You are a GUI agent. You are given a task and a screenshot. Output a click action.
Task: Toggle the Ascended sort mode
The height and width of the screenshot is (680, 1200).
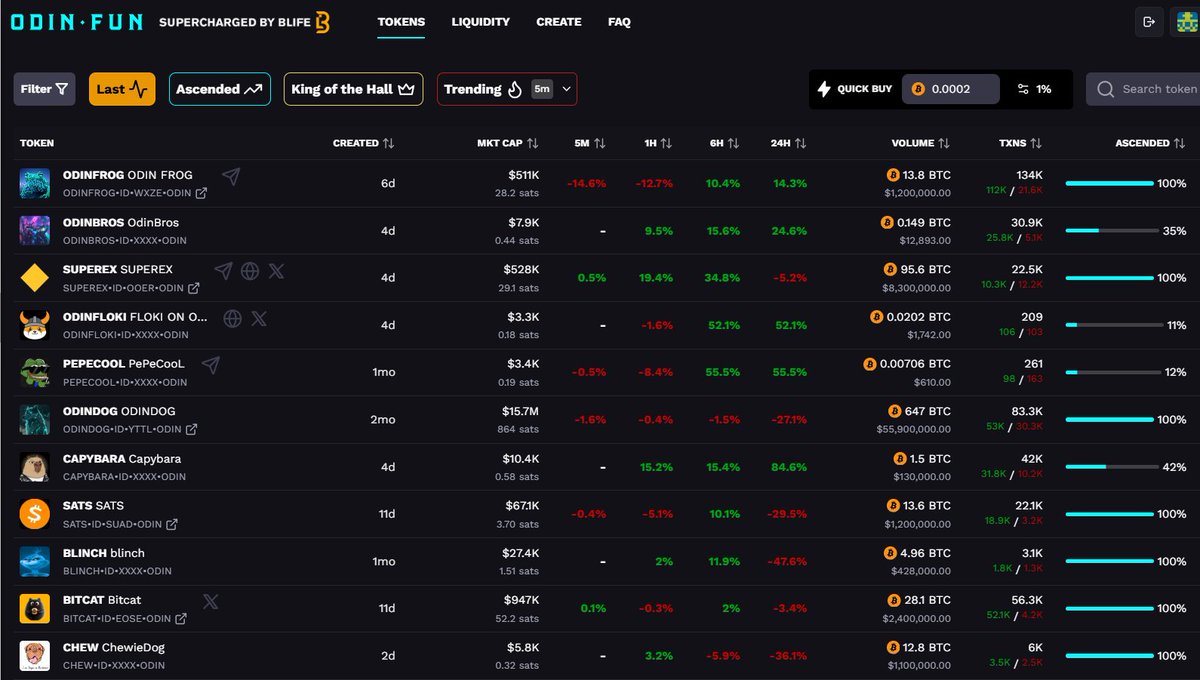click(219, 89)
